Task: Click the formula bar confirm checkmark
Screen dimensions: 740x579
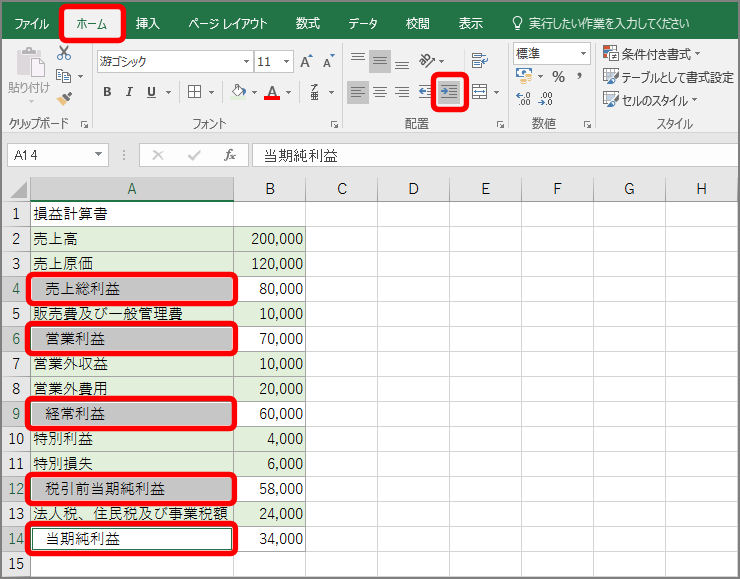Action: [x=194, y=155]
